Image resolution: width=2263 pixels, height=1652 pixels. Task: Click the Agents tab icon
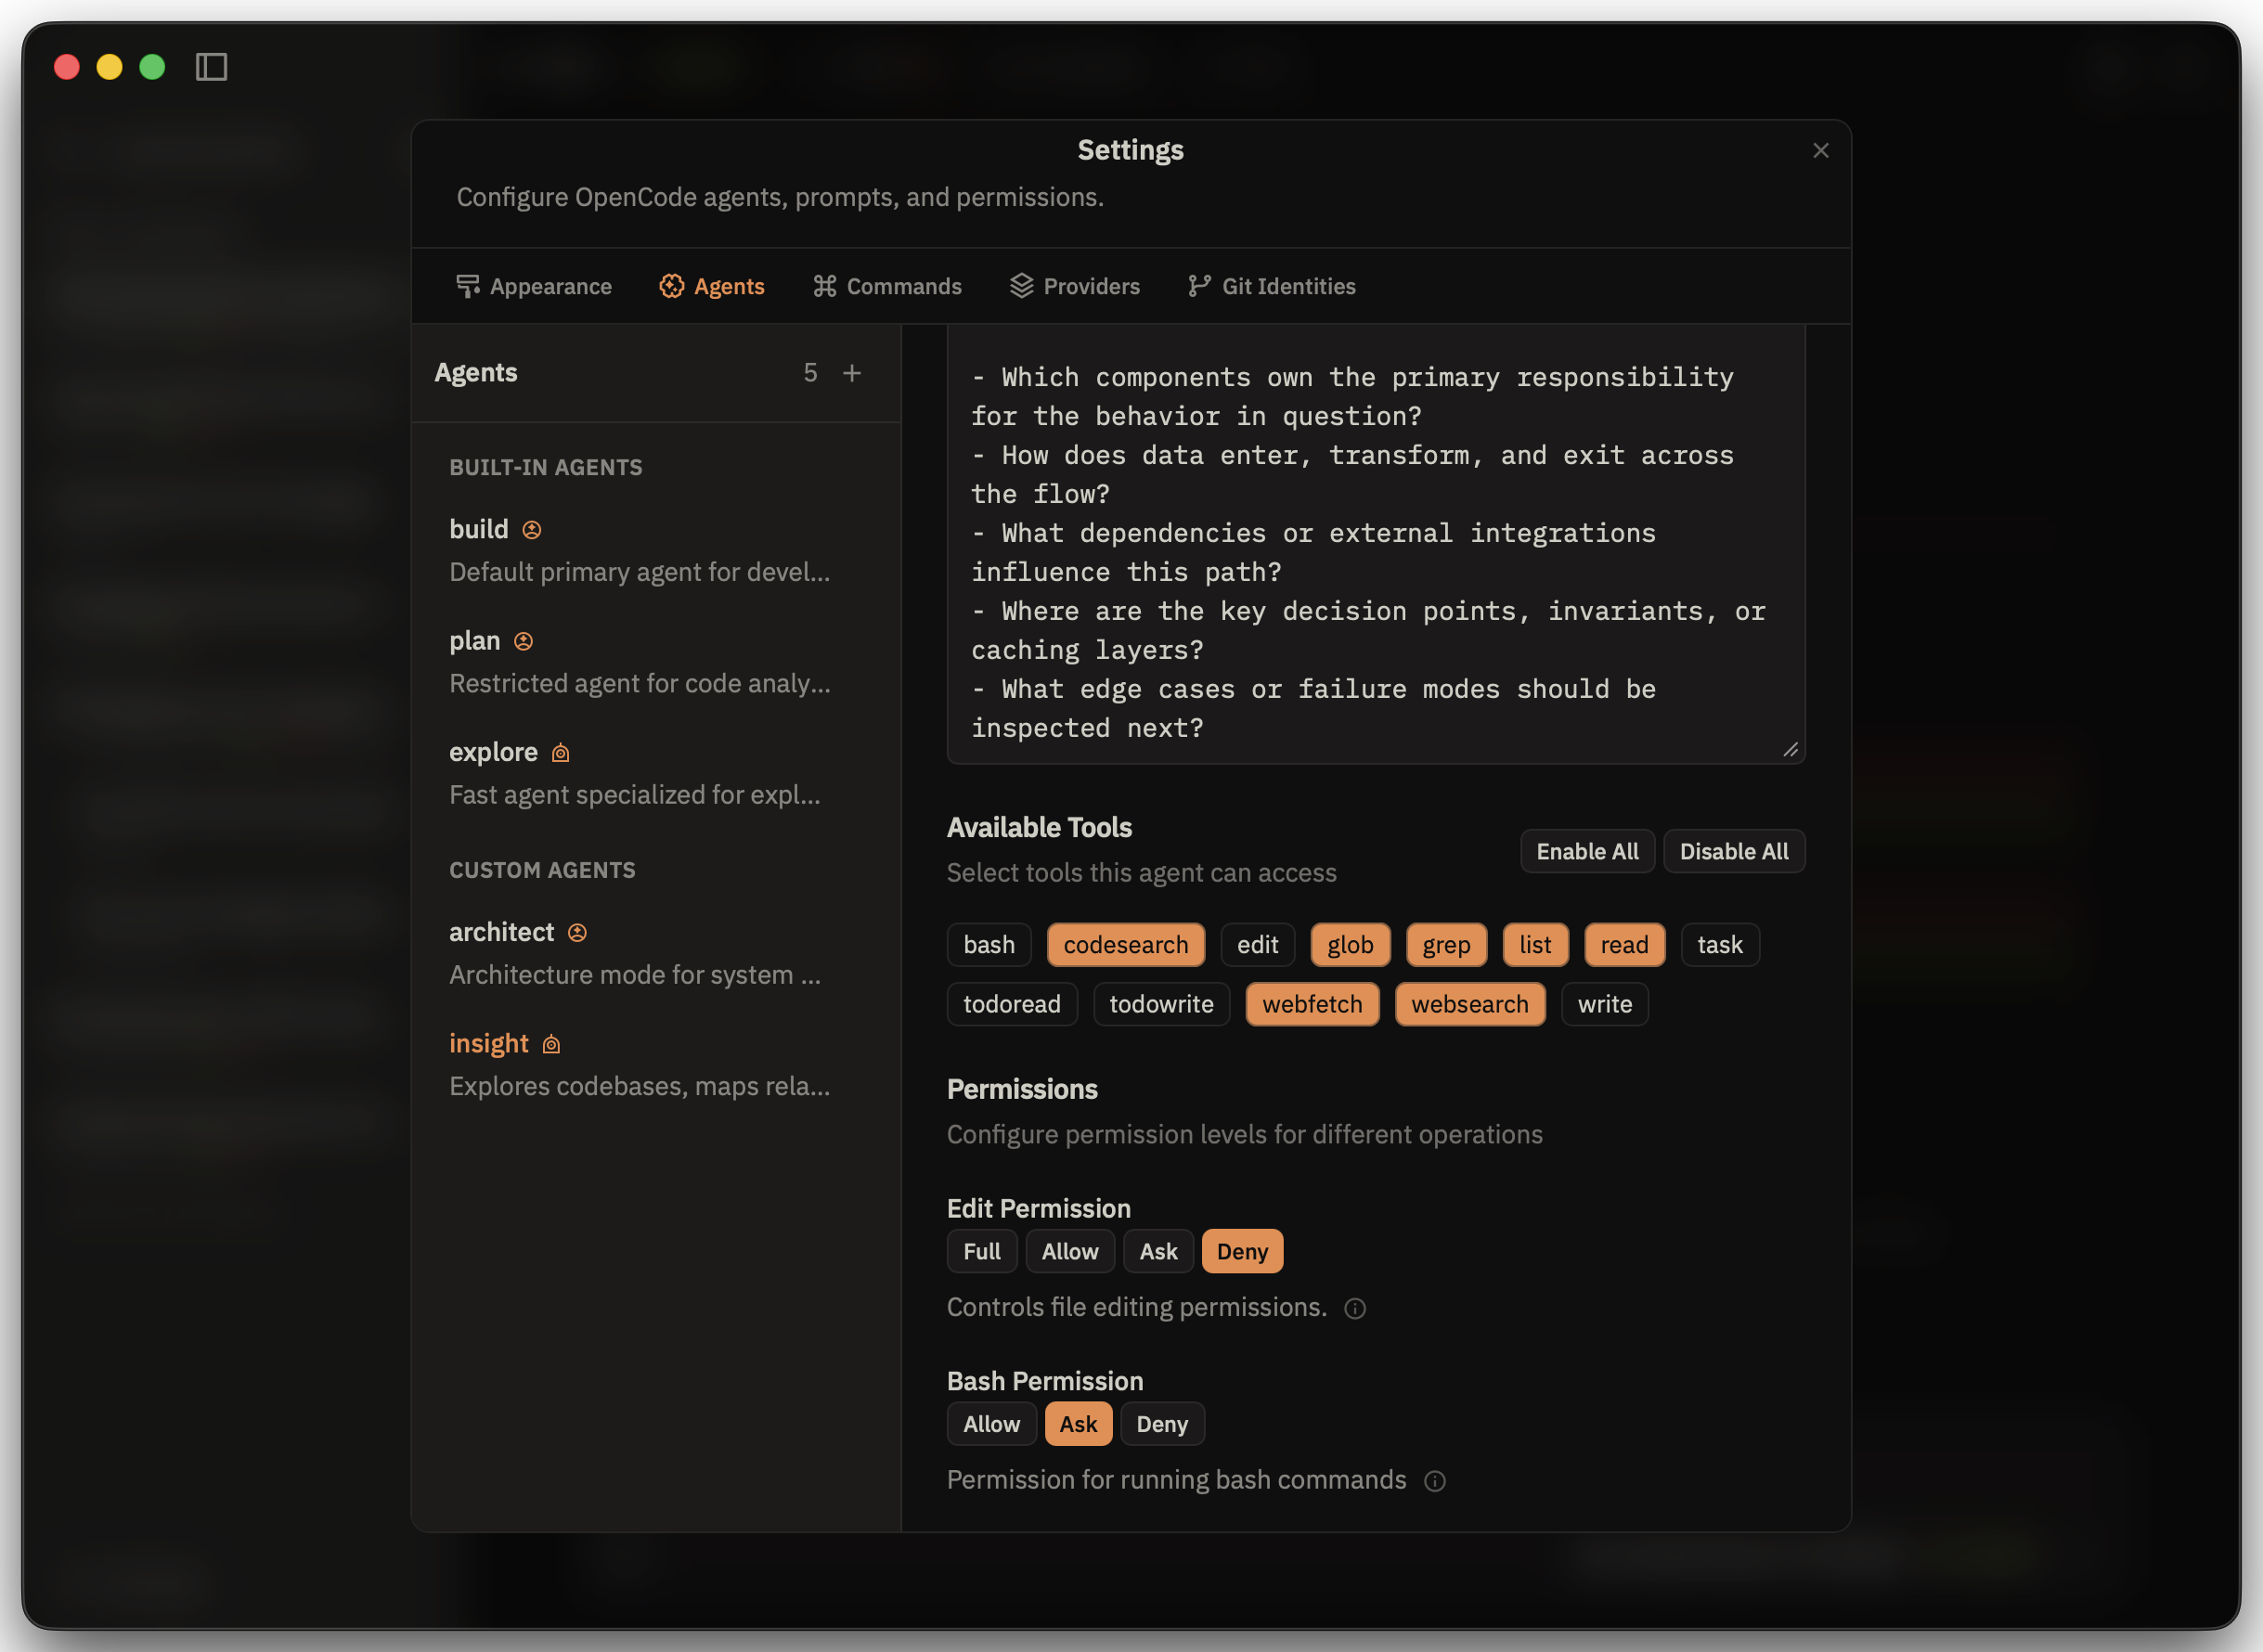pos(672,286)
